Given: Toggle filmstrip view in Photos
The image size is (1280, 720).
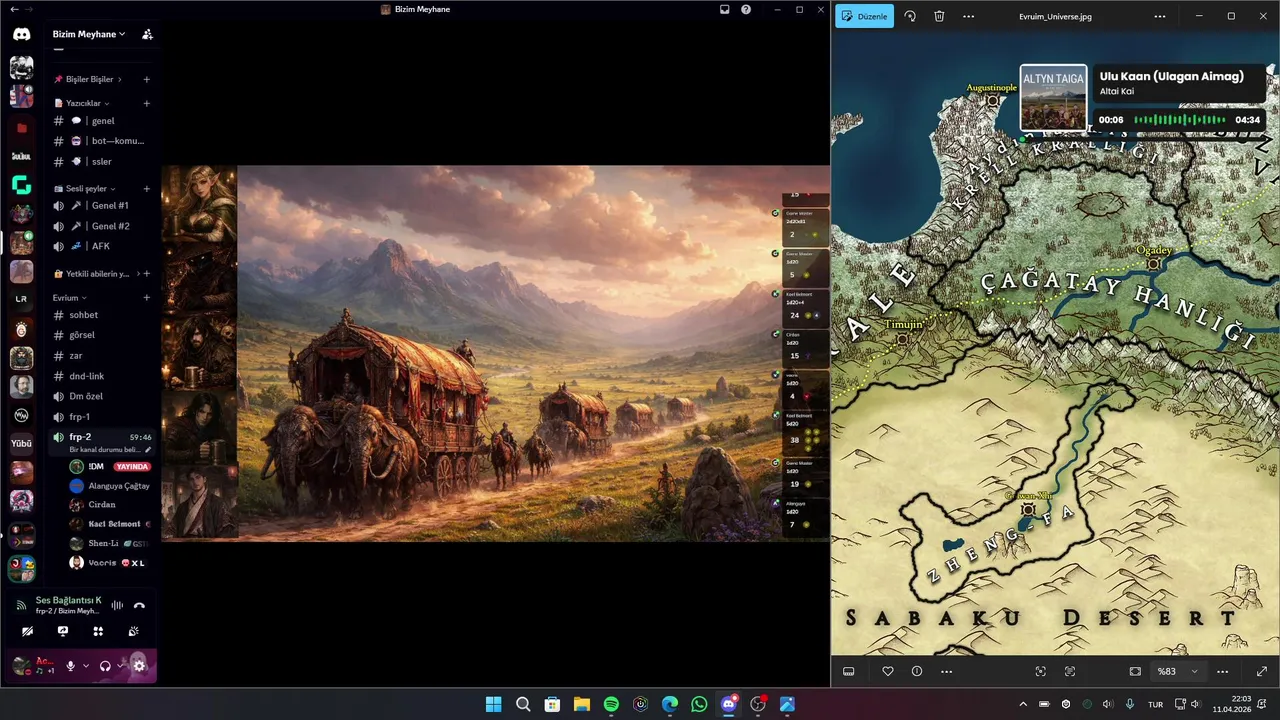Looking at the screenshot, I should 849,671.
